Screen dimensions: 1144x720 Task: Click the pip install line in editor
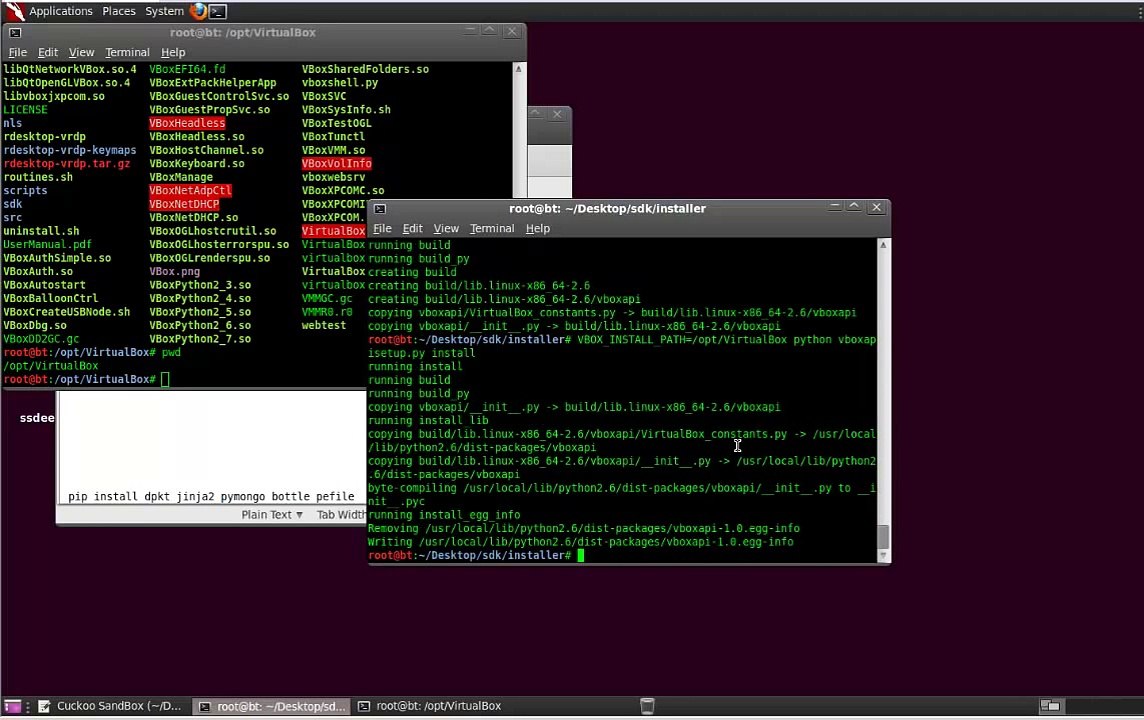[x=212, y=496]
